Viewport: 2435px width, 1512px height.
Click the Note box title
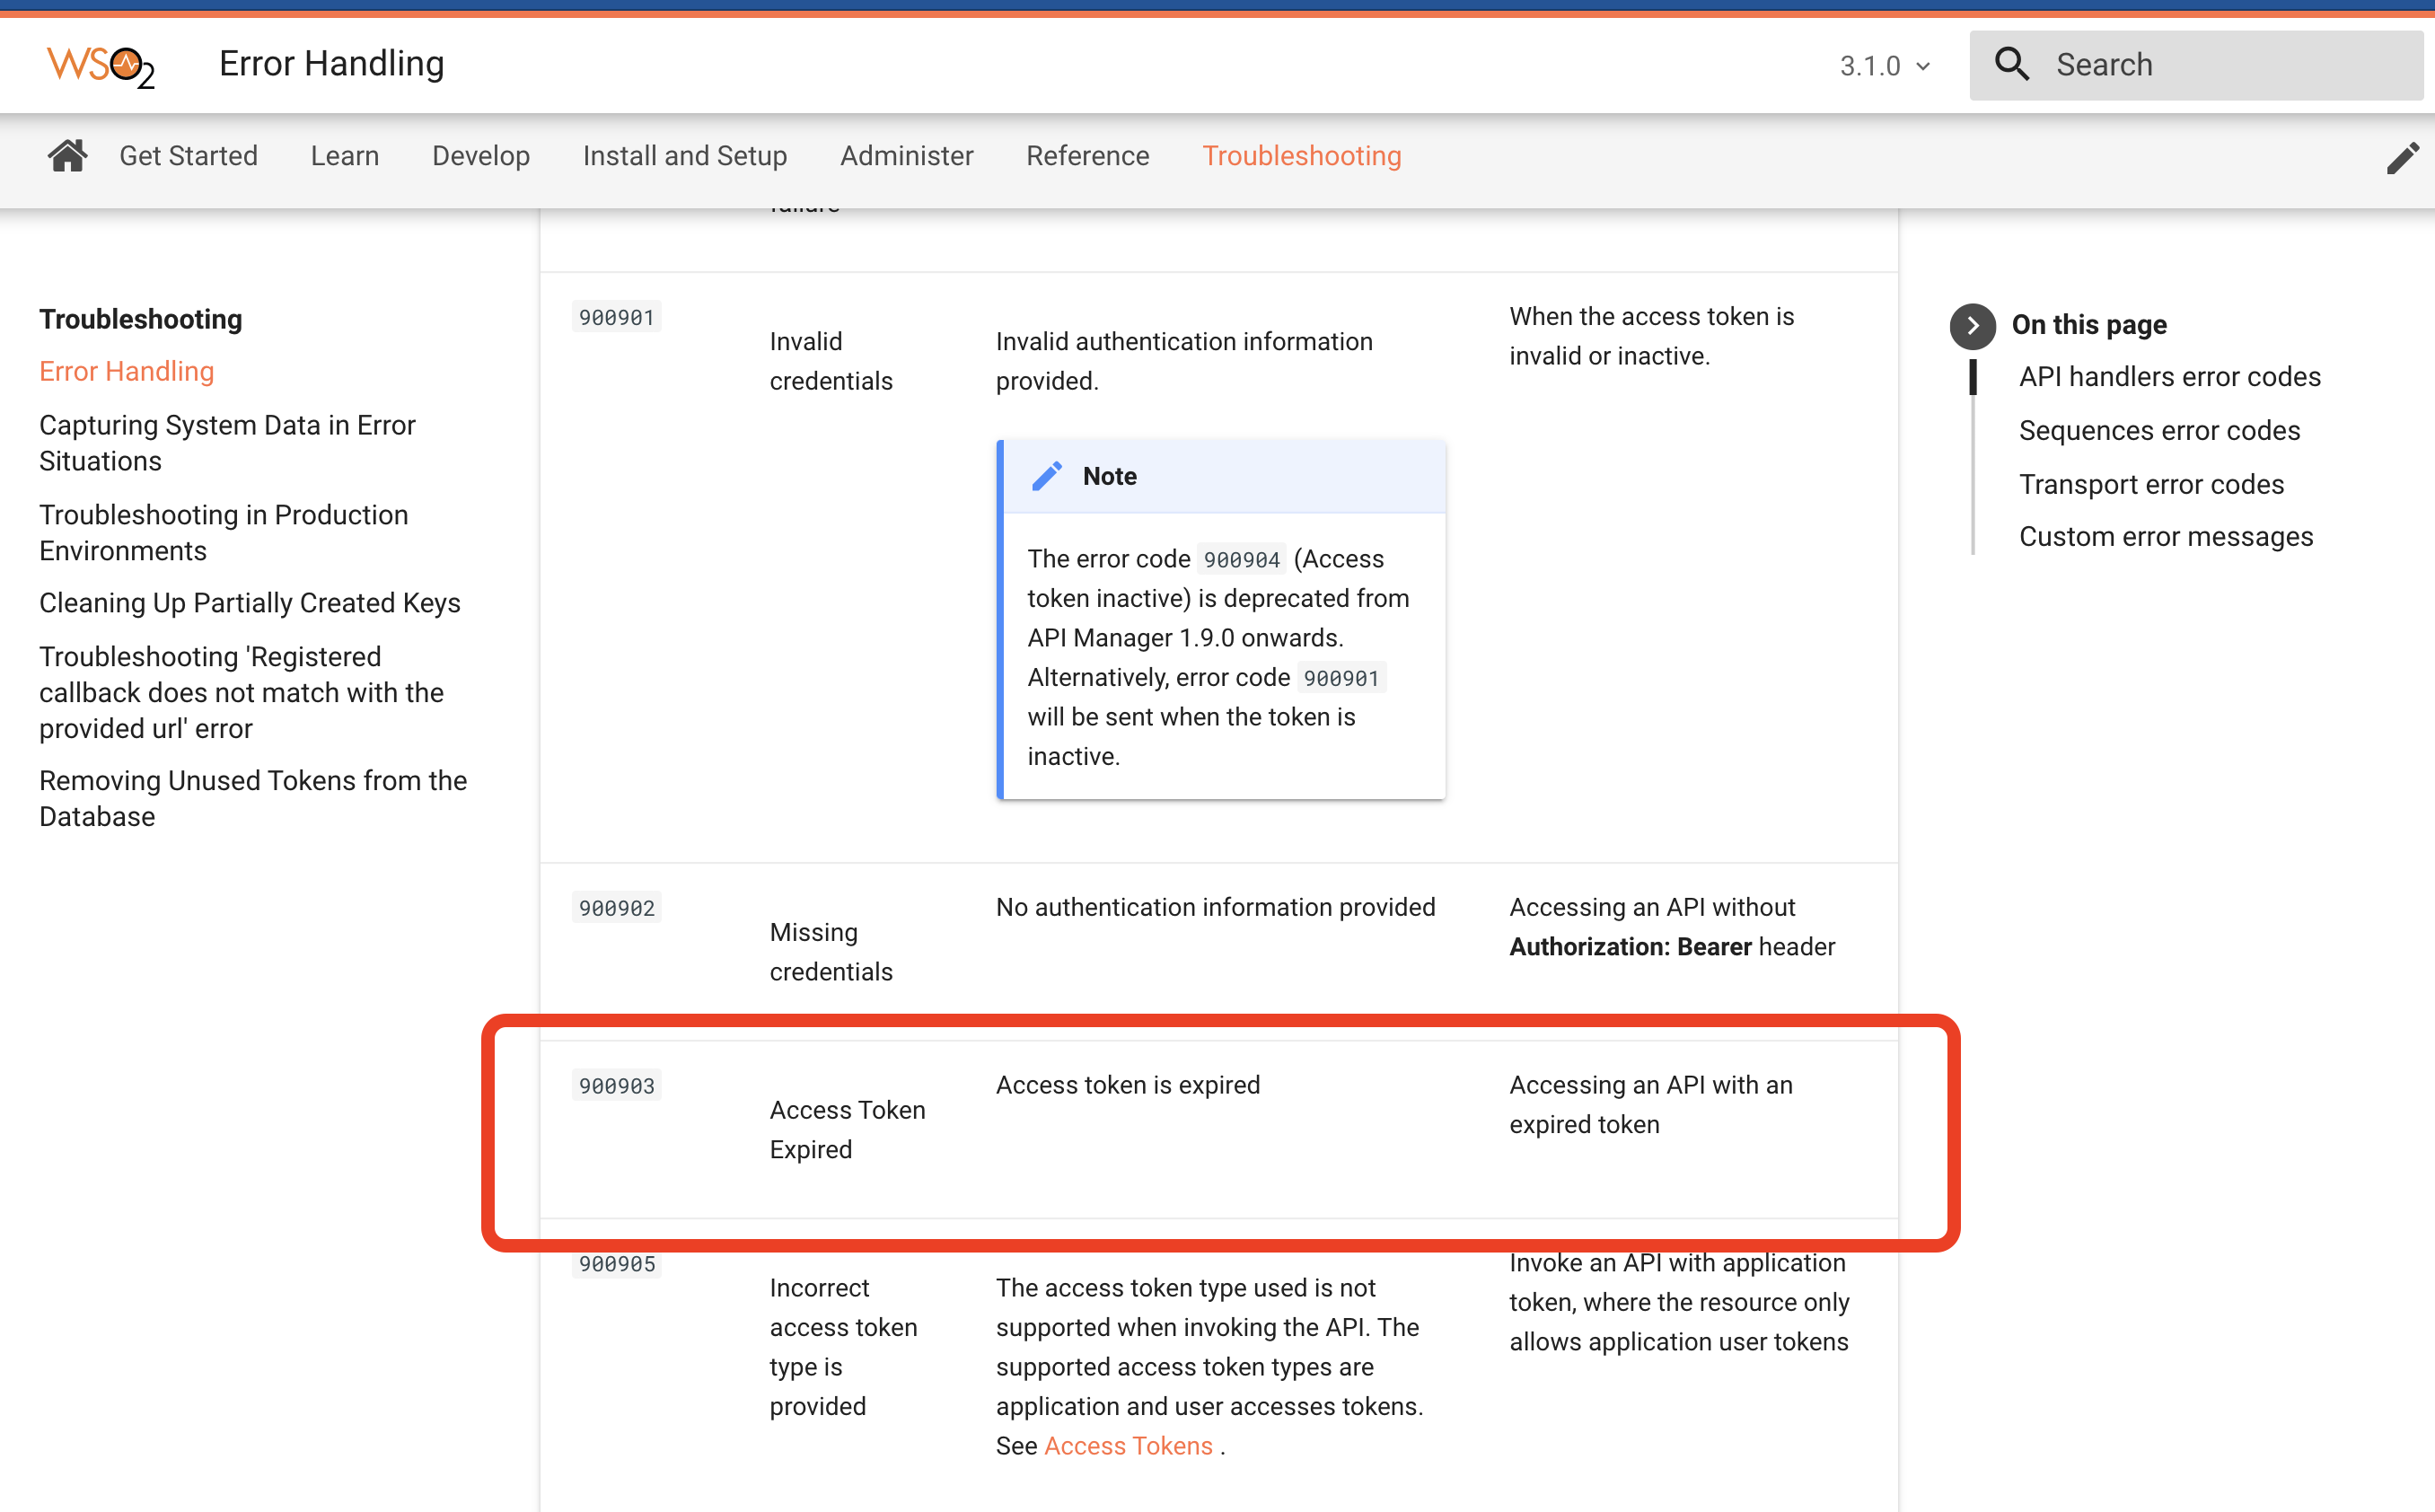click(x=1109, y=476)
